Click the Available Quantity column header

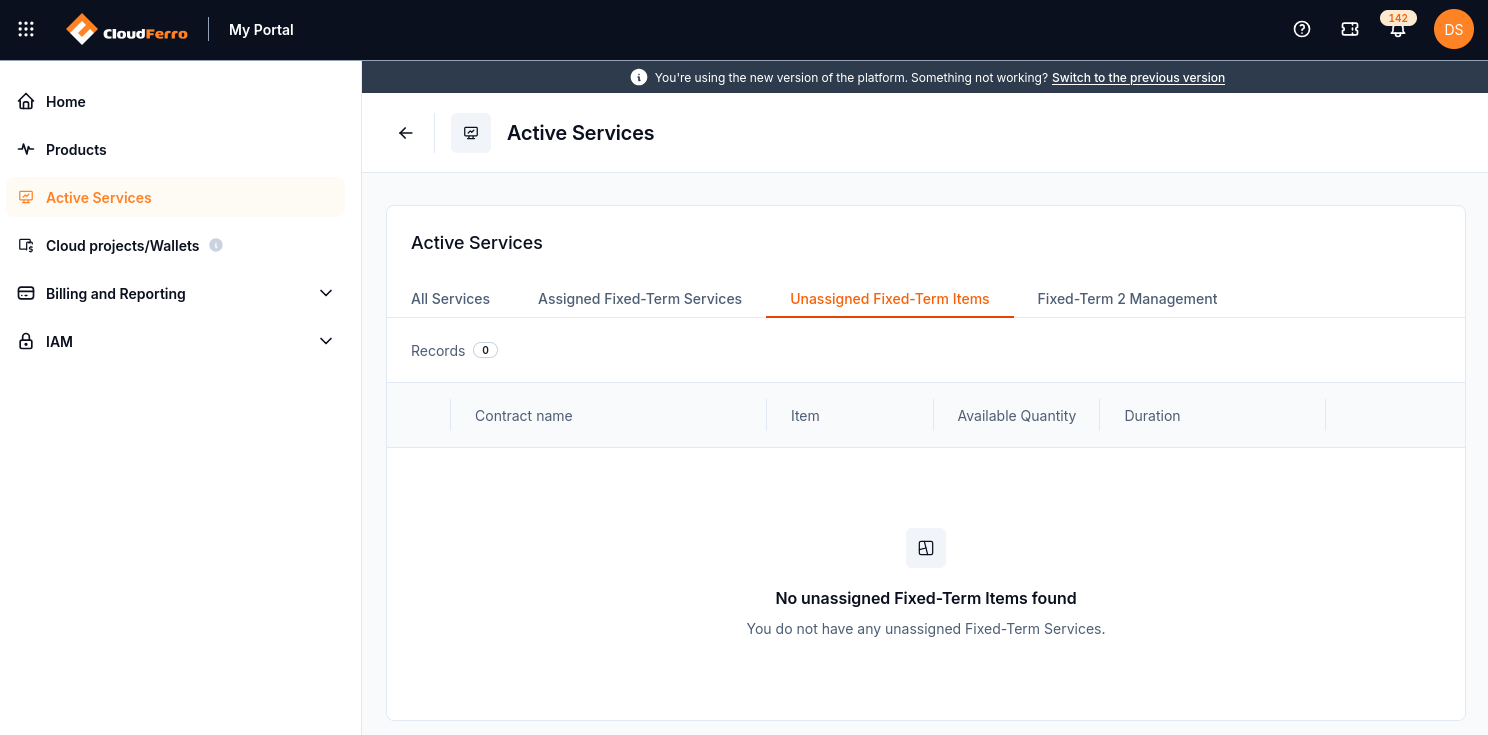[x=1017, y=416]
